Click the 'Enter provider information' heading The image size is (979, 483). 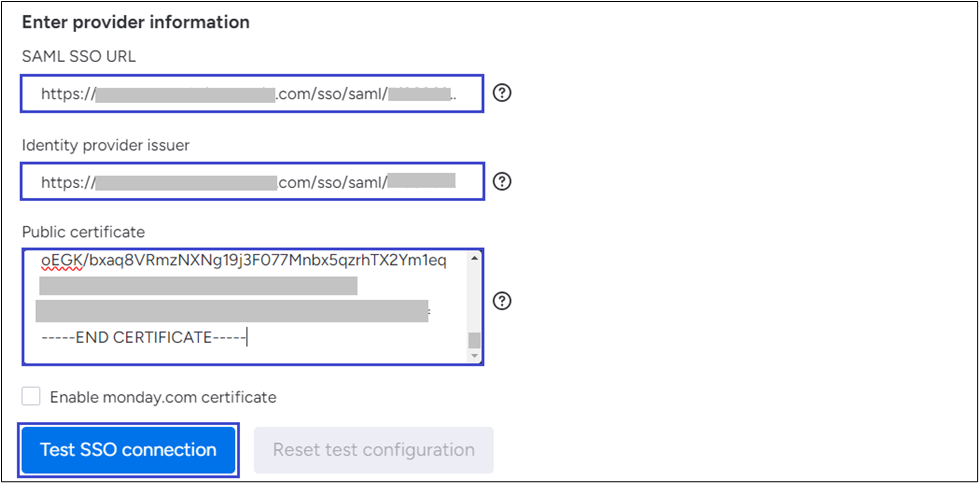[136, 21]
